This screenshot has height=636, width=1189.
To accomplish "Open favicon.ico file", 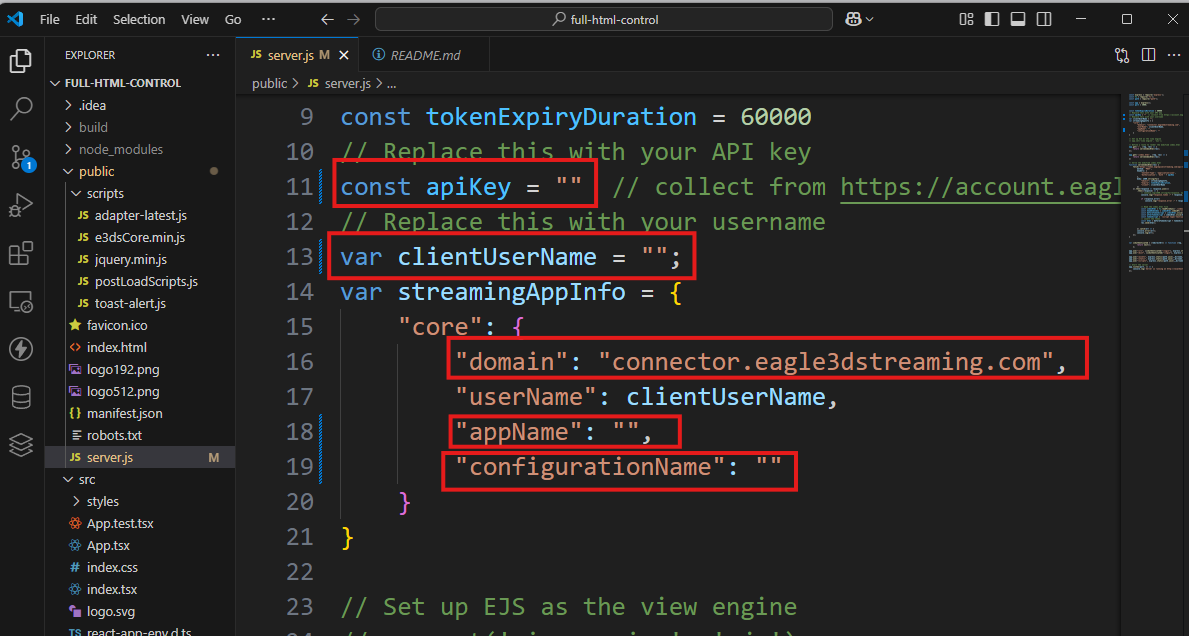I will [x=140, y=325].
